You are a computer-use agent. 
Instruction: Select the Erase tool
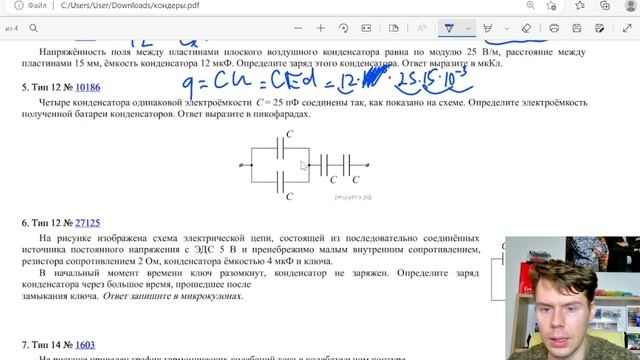pos(526,28)
